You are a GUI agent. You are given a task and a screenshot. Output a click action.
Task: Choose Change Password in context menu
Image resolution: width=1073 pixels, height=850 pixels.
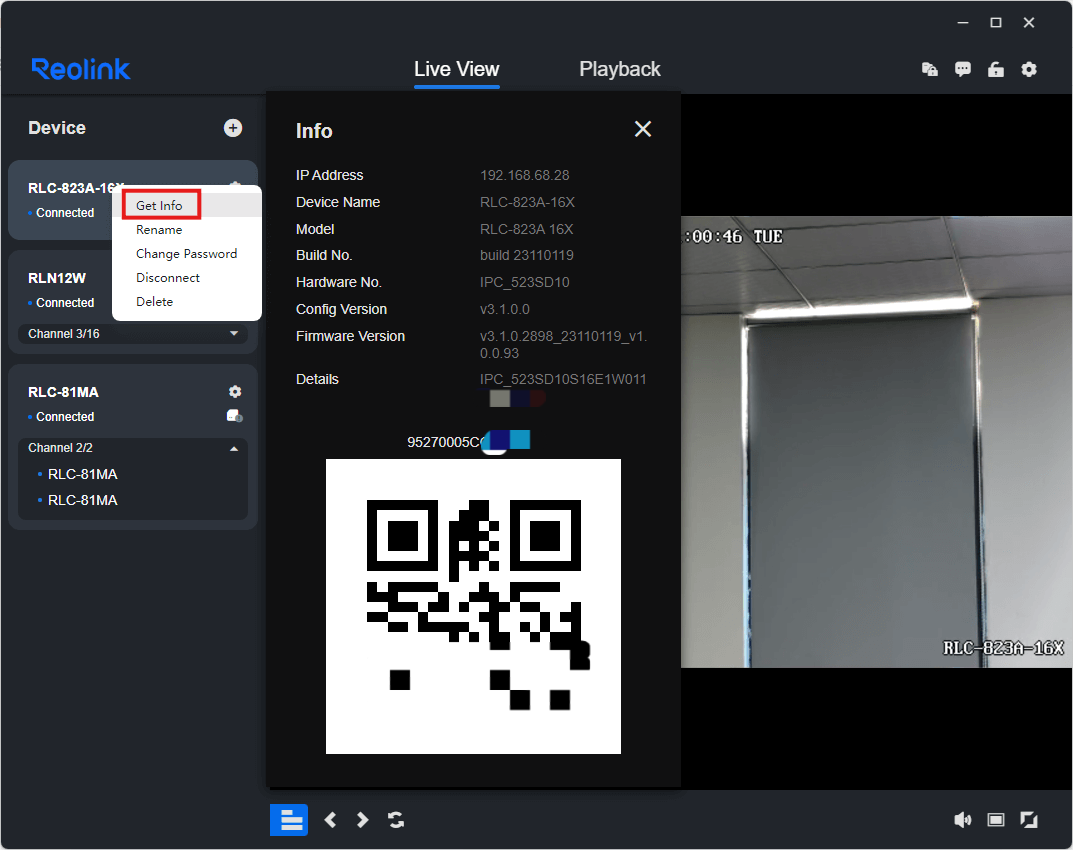click(x=186, y=254)
